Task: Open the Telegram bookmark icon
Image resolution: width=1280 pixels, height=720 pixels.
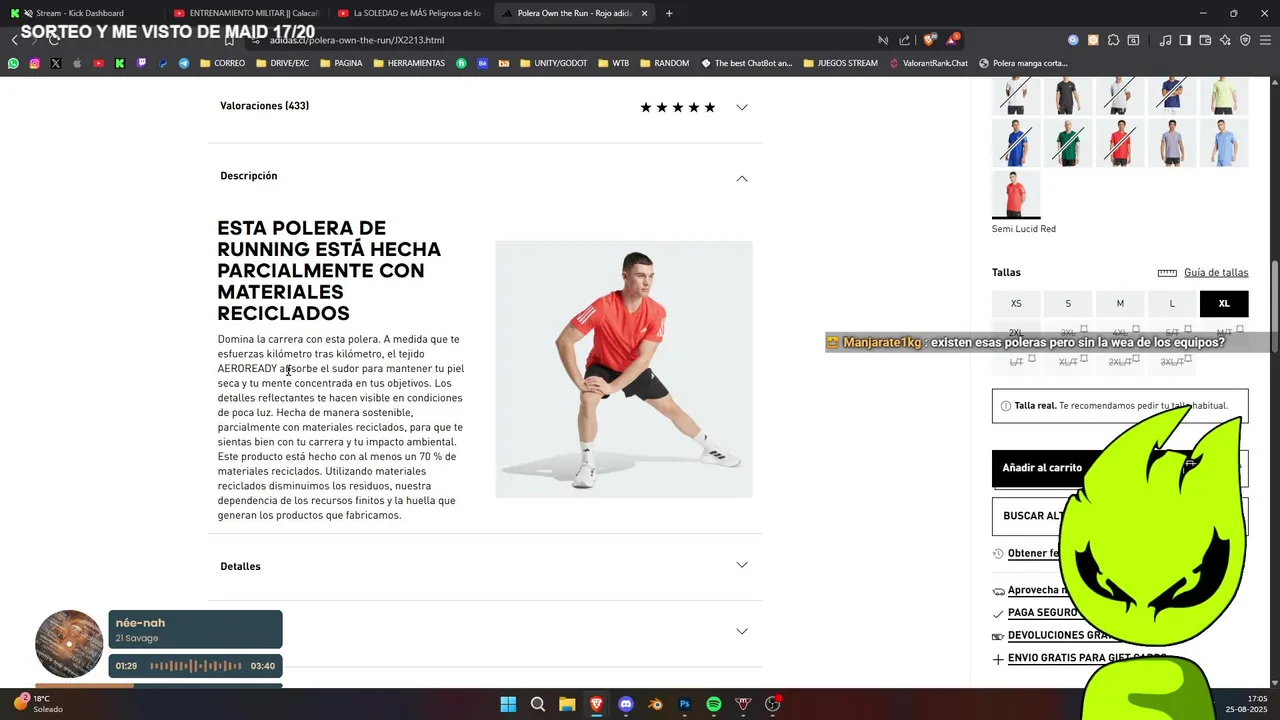Action: 184,63
